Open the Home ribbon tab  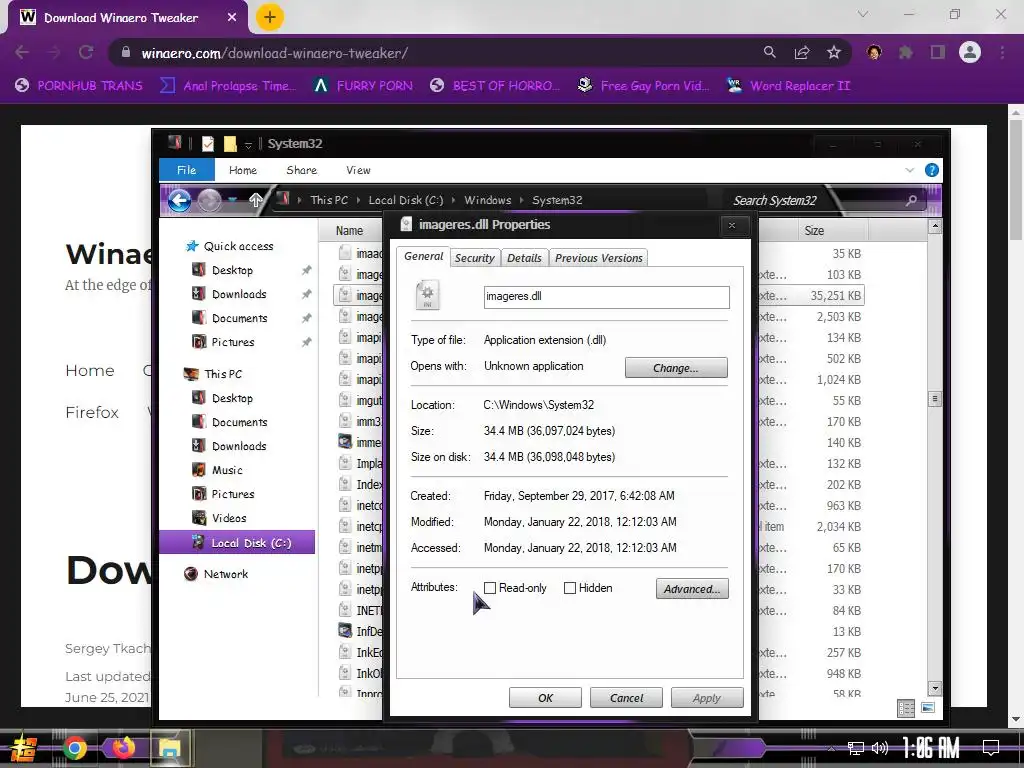pos(243,170)
